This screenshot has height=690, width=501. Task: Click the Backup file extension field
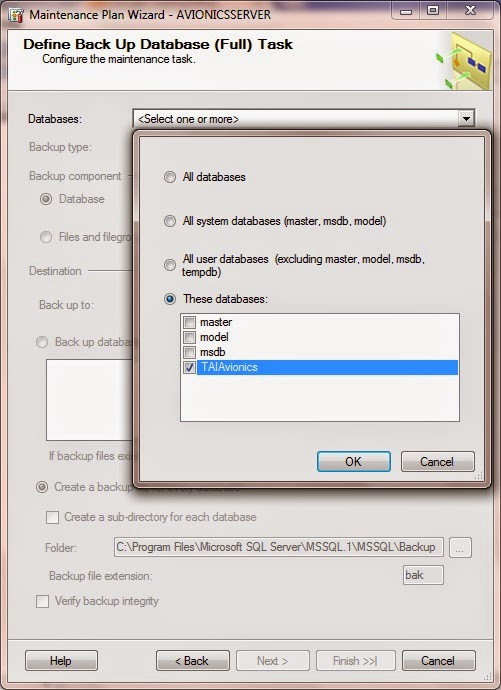click(x=423, y=575)
